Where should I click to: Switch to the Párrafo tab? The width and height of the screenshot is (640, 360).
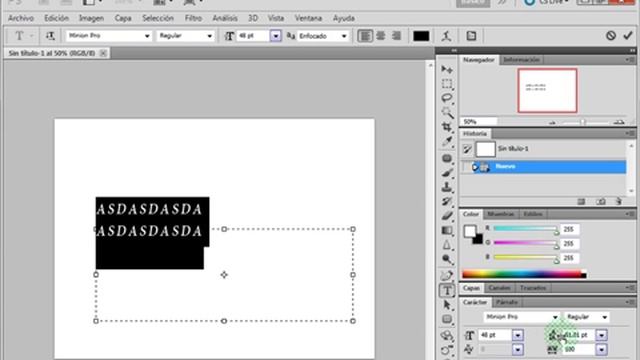click(507, 302)
